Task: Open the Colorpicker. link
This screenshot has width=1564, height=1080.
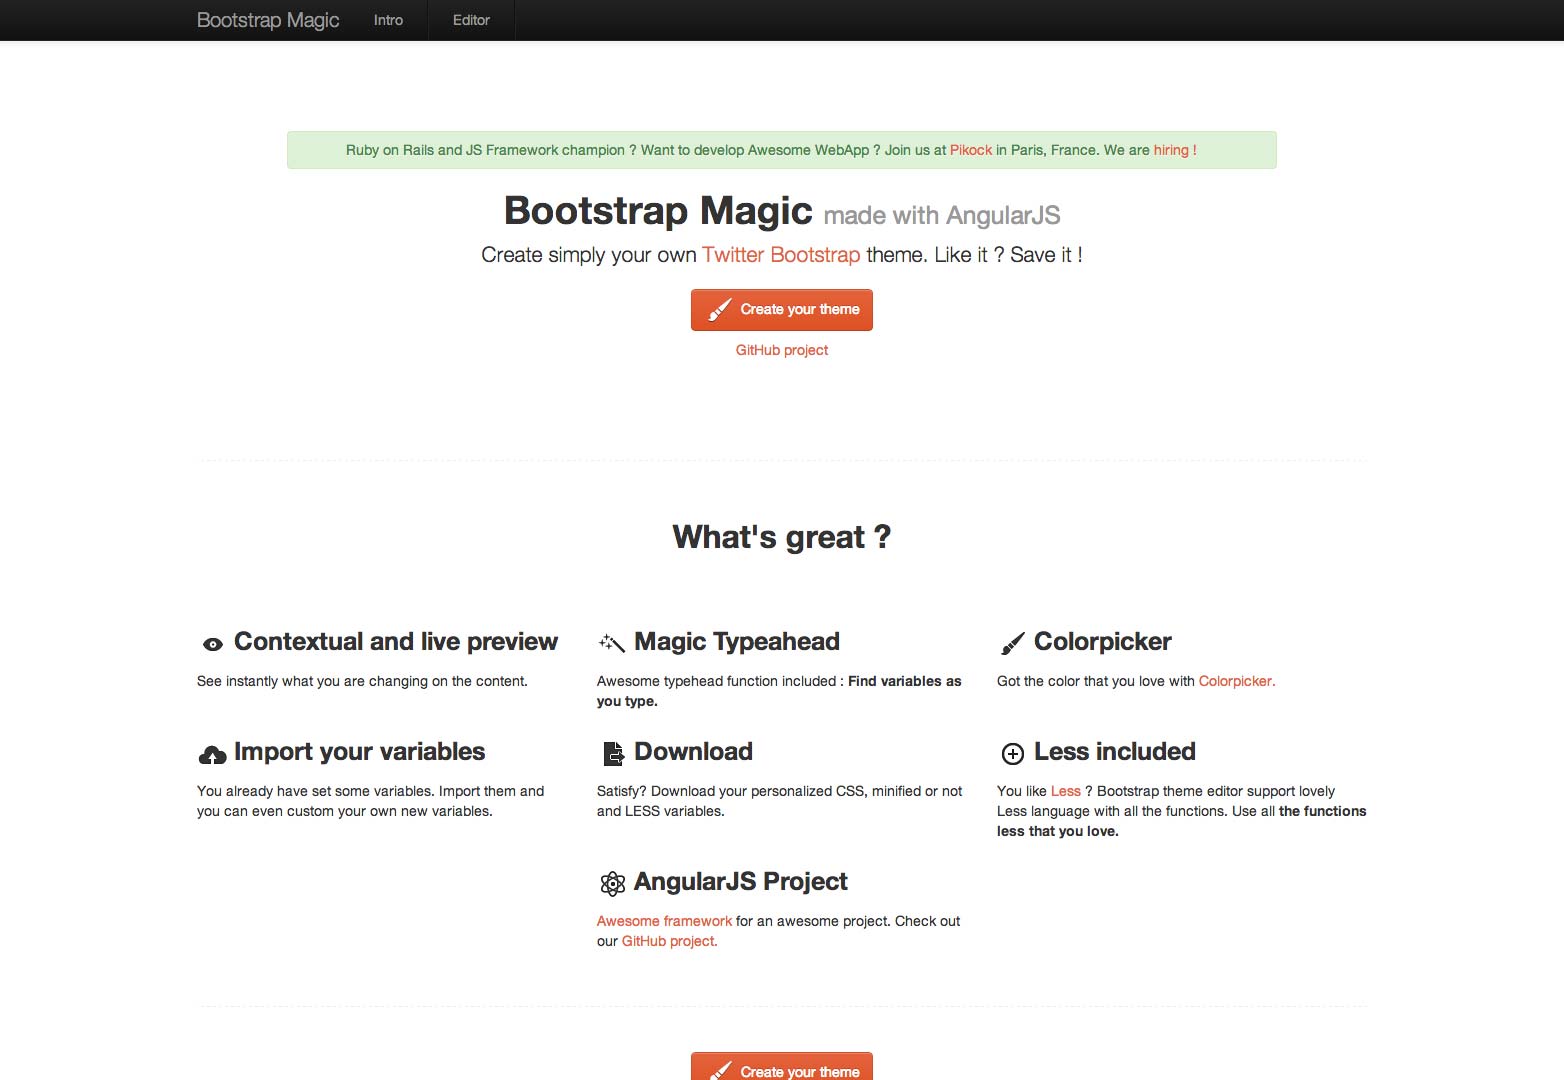Action: (x=1237, y=681)
